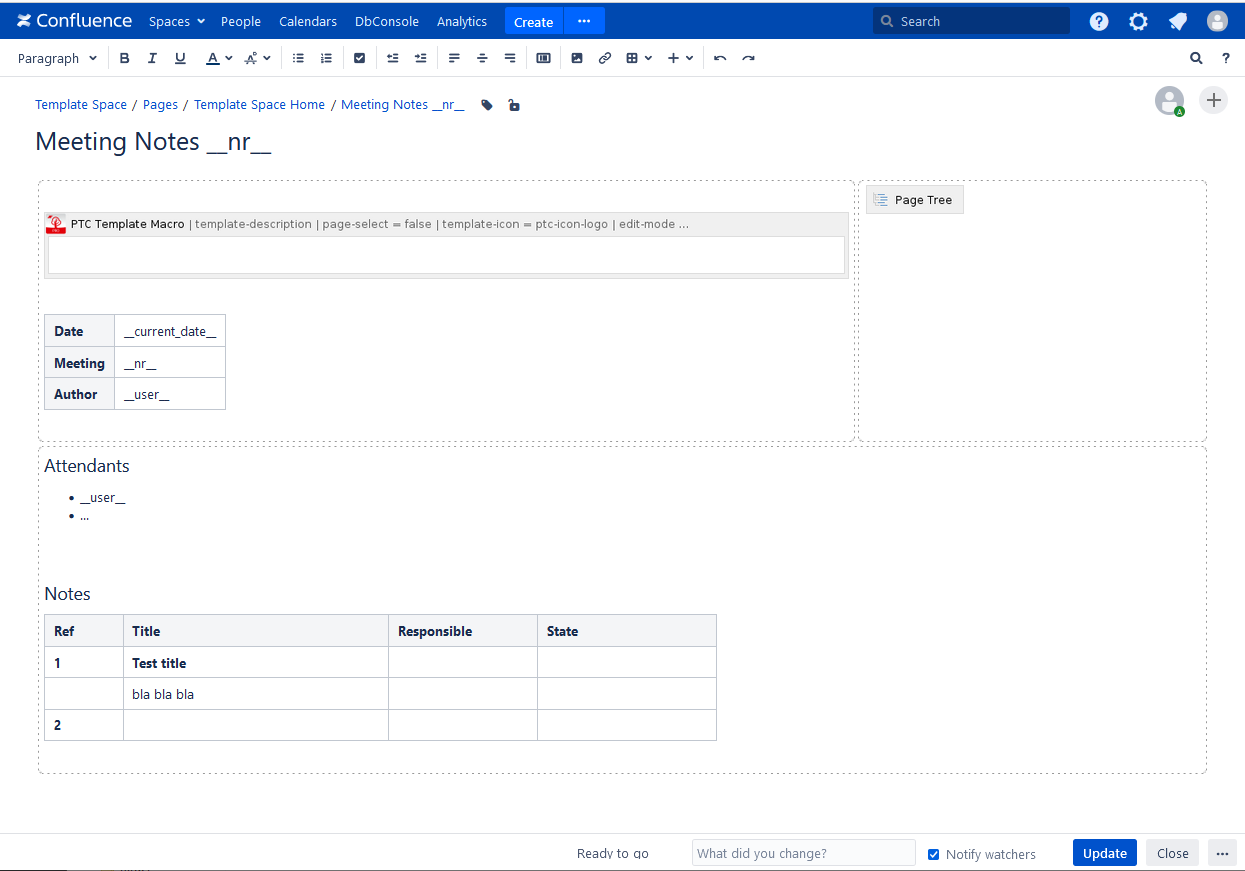
Task: Open the People menu item
Action: 241,21
